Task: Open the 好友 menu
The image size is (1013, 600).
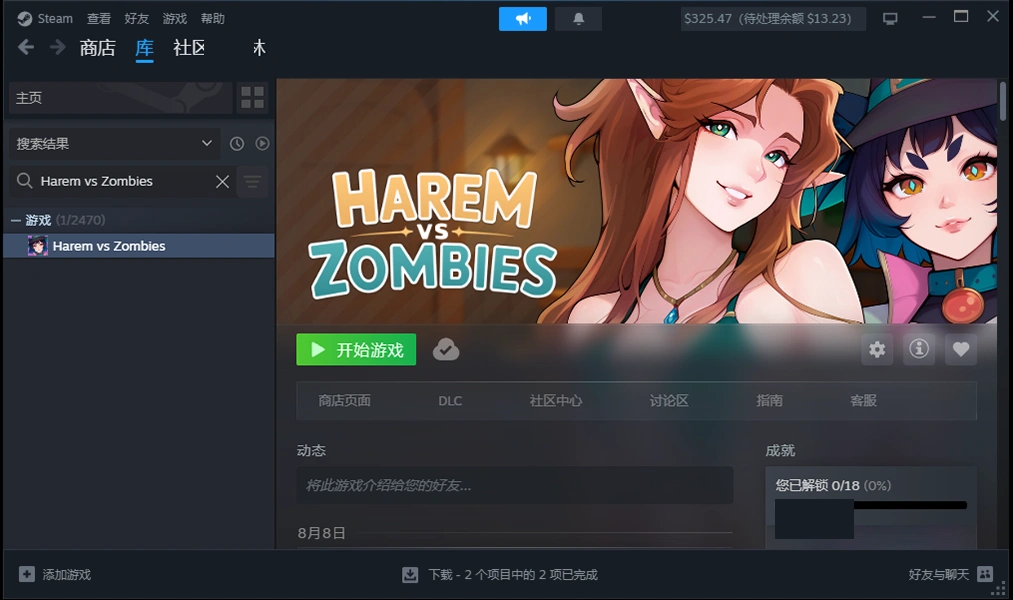Action: click(136, 19)
